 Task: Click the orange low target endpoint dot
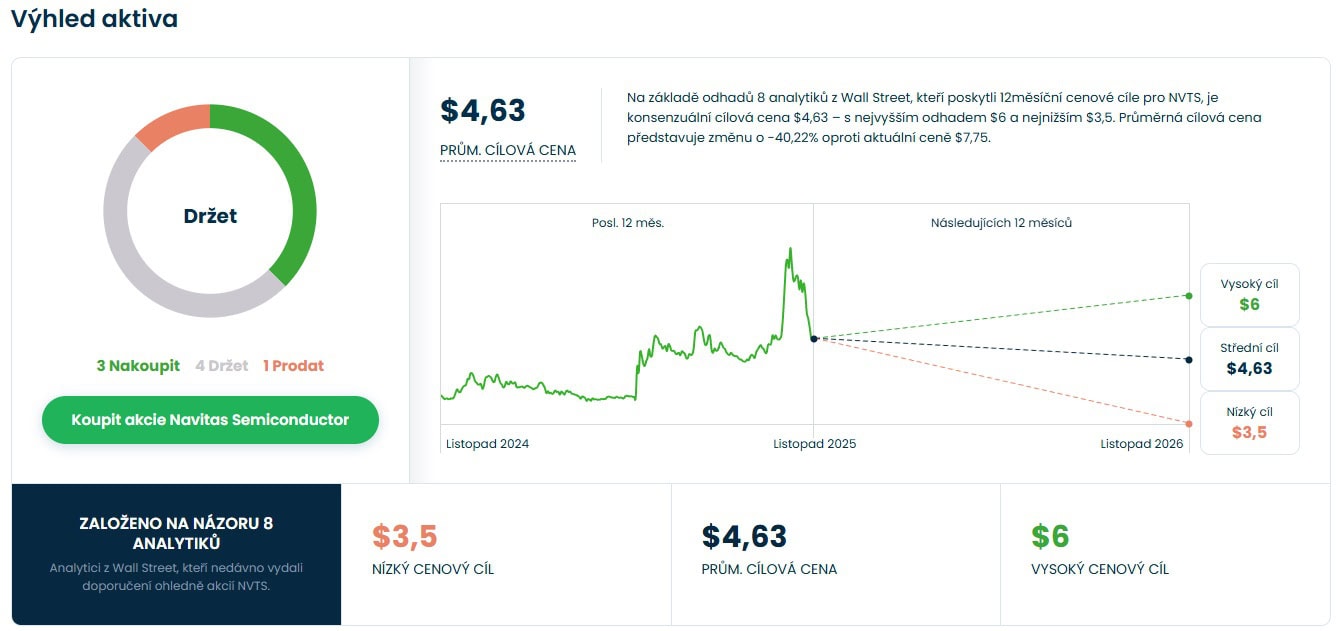pyautogui.click(x=1188, y=424)
